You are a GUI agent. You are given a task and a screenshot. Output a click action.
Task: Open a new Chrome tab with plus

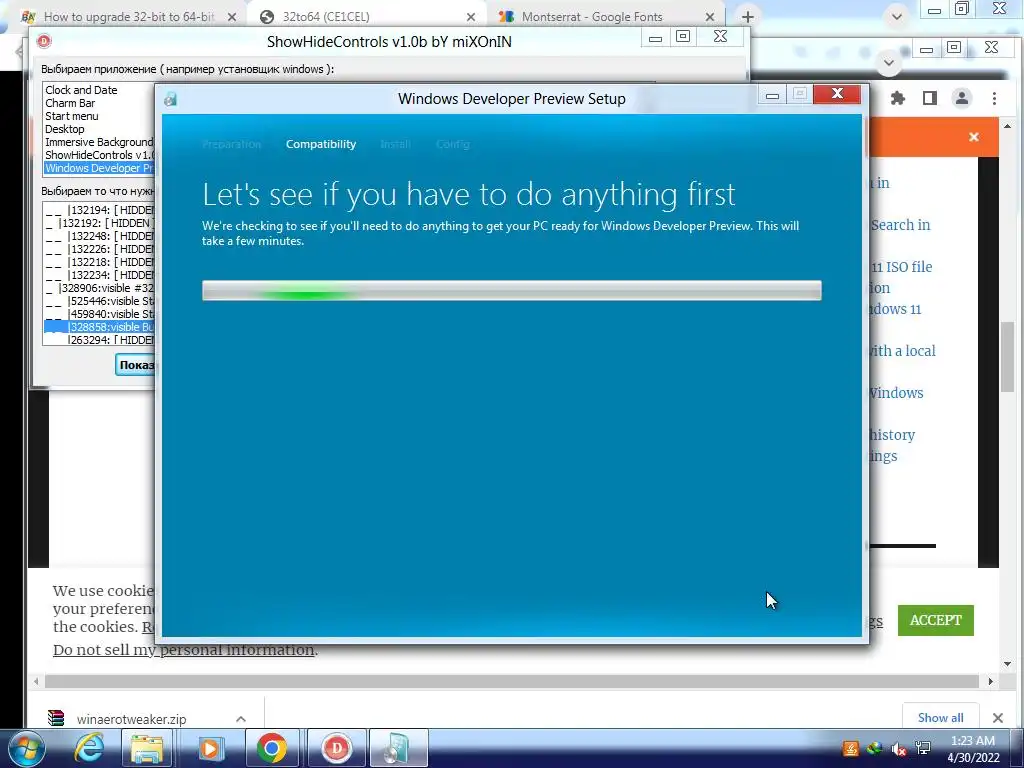[x=748, y=17]
